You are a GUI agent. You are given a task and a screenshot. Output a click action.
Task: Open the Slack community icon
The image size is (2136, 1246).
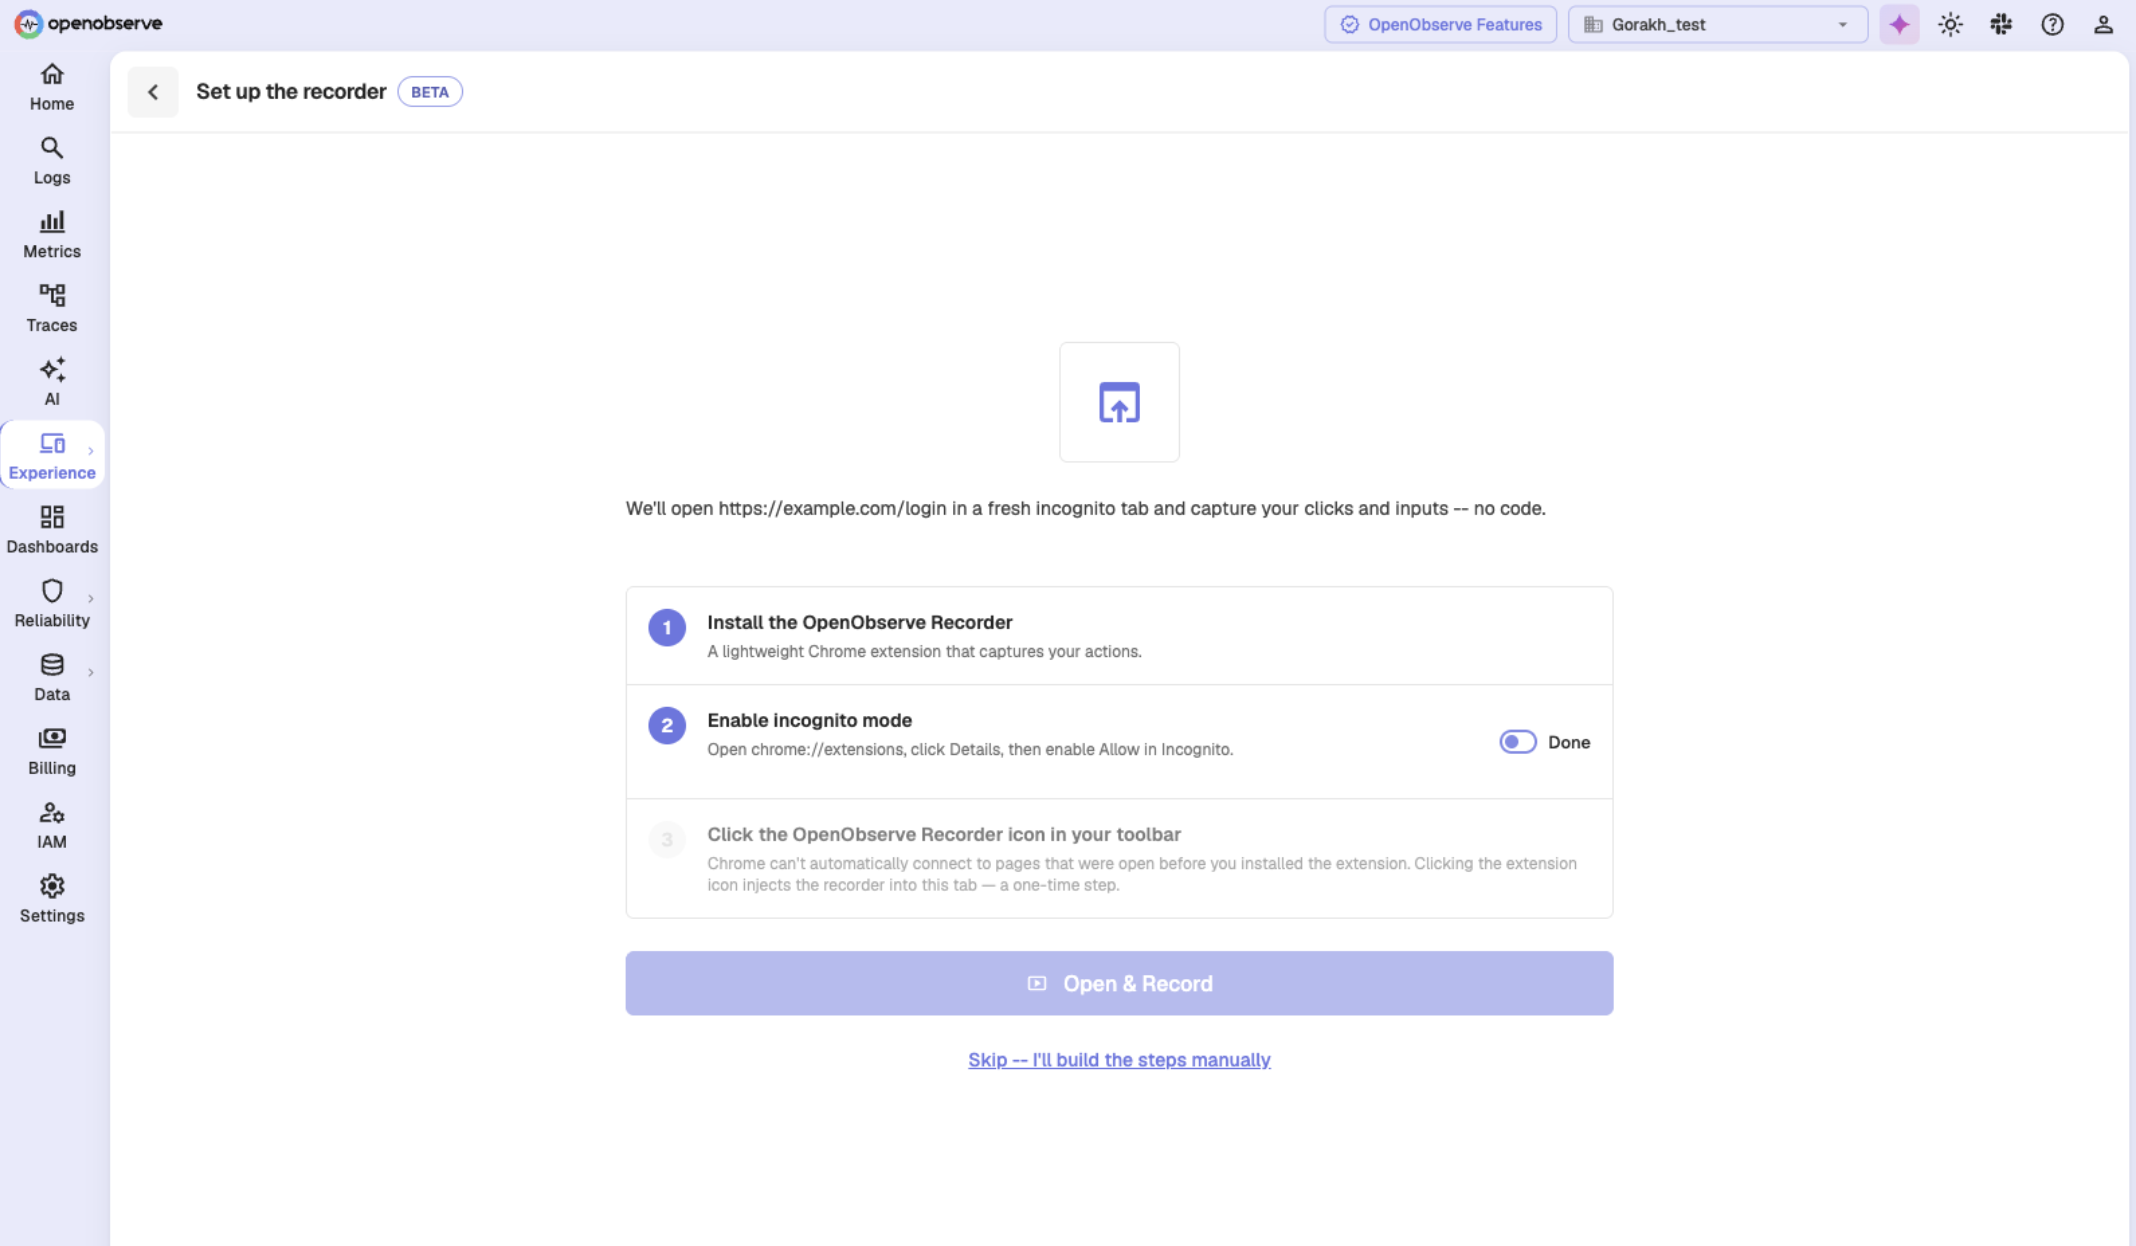pos(2001,24)
